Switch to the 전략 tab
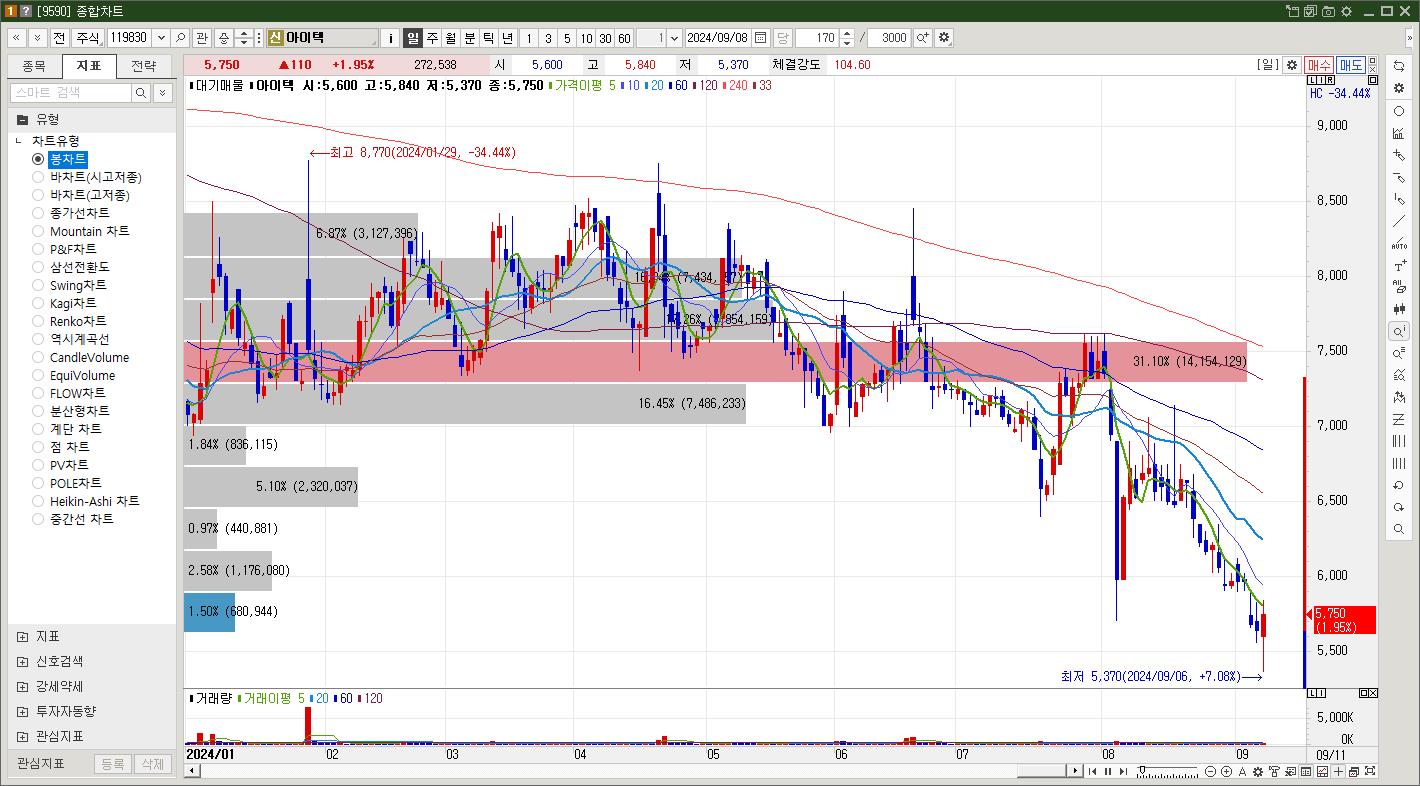 (x=144, y=66)
